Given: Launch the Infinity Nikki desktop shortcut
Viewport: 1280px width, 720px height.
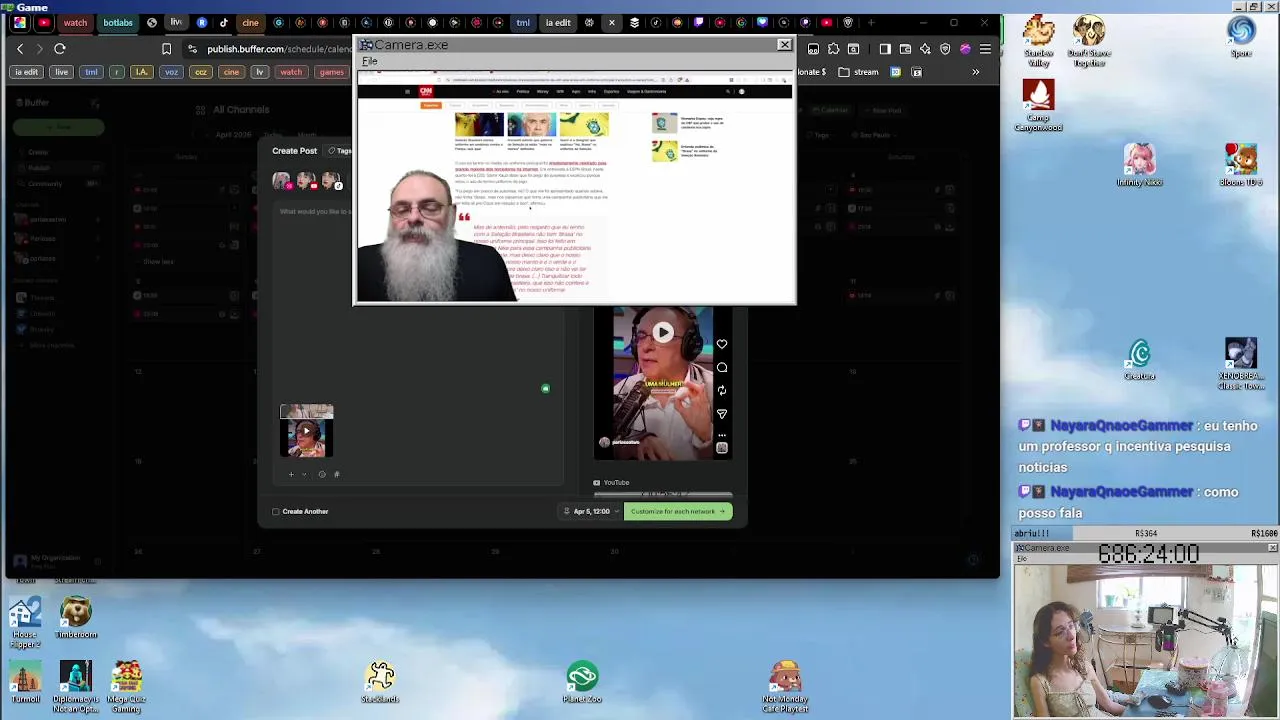Looking at the screenshot, I should (x=1139, y=166).
